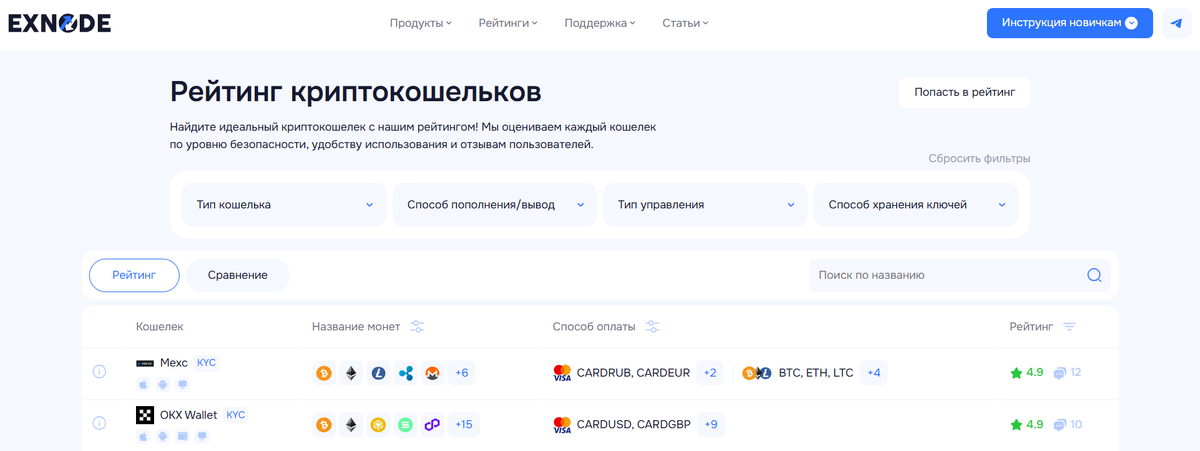Click the Apple platform icon under OKX Wallet
Image resolution: width=1200 pixels, height=451 pixels.
click(143, 436)
